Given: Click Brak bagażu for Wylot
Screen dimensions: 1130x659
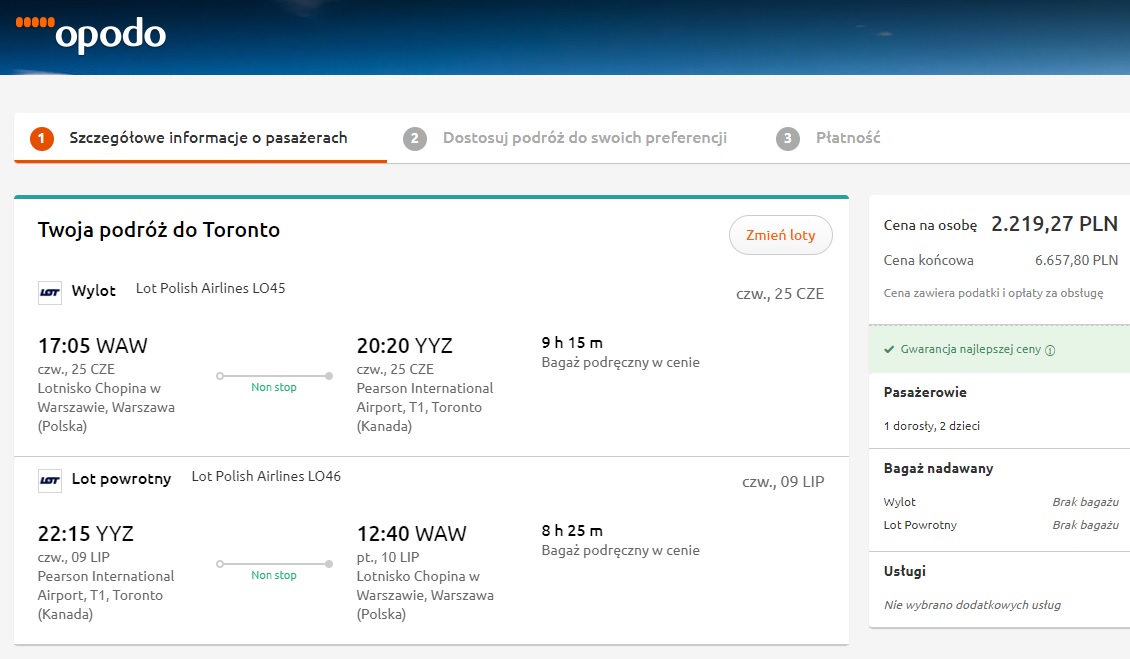Looking at the screenshot, I should tap(1085, 502).
